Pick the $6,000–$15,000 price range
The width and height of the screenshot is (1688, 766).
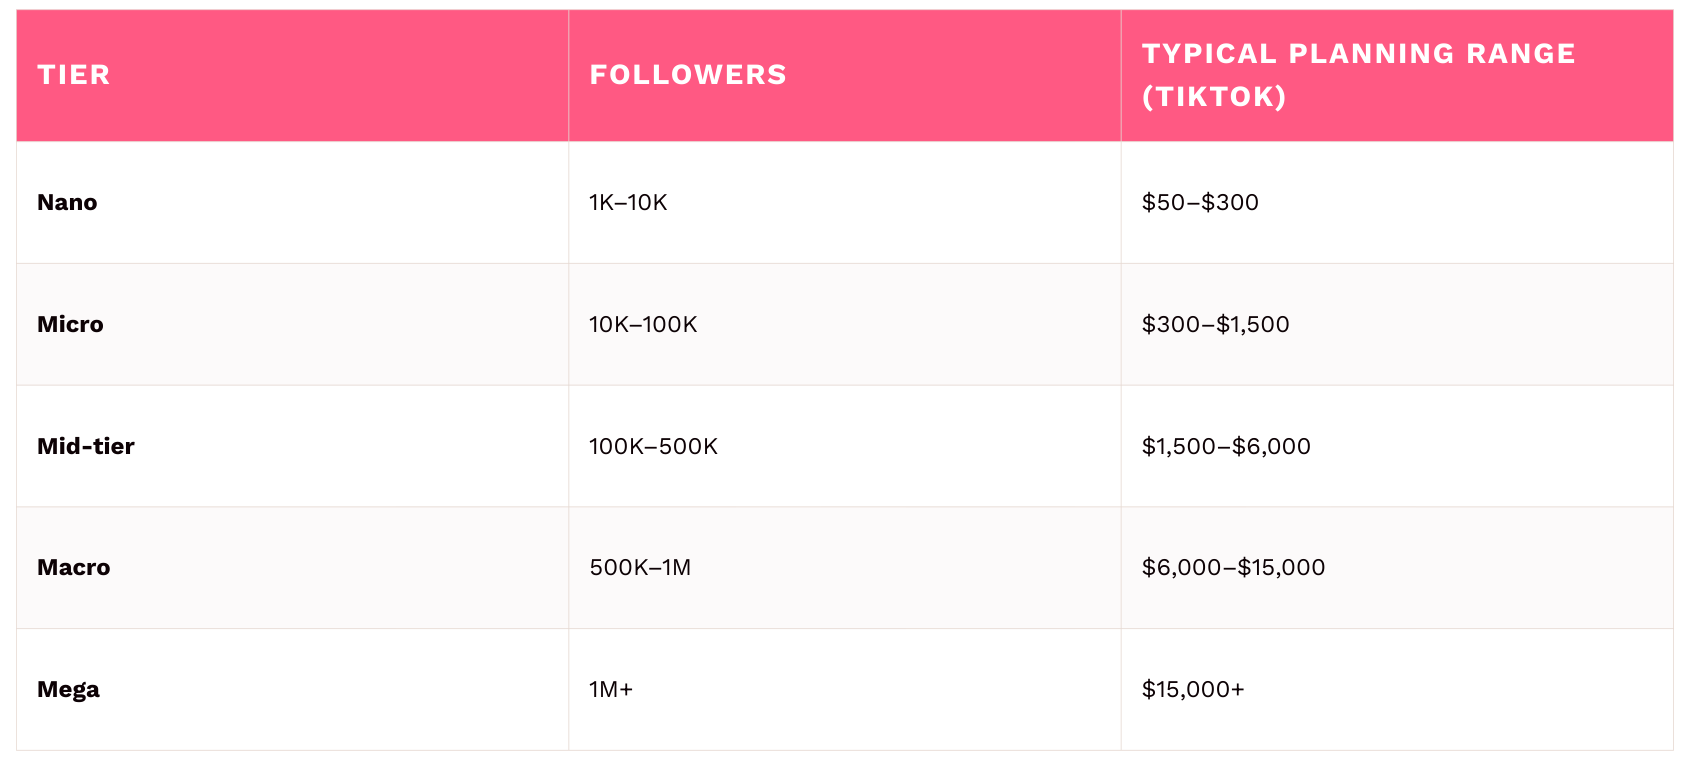pyautogui.click(x=1233, y=567)
